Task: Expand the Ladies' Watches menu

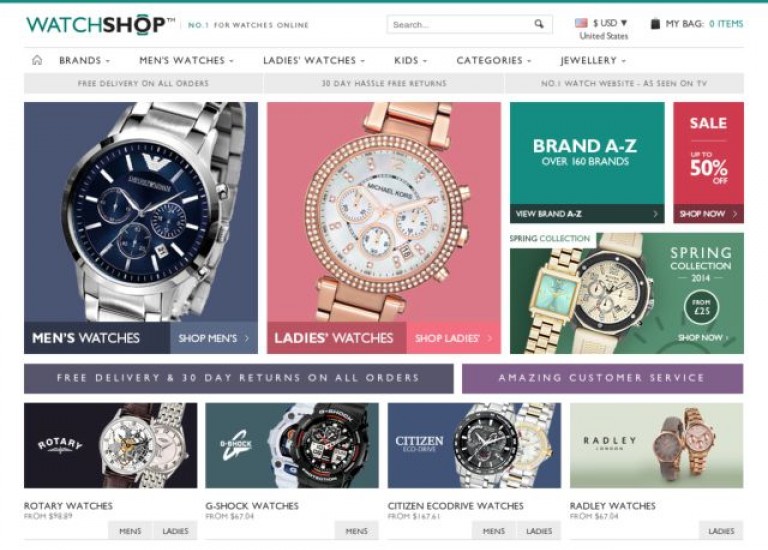Action: point(314,60)
